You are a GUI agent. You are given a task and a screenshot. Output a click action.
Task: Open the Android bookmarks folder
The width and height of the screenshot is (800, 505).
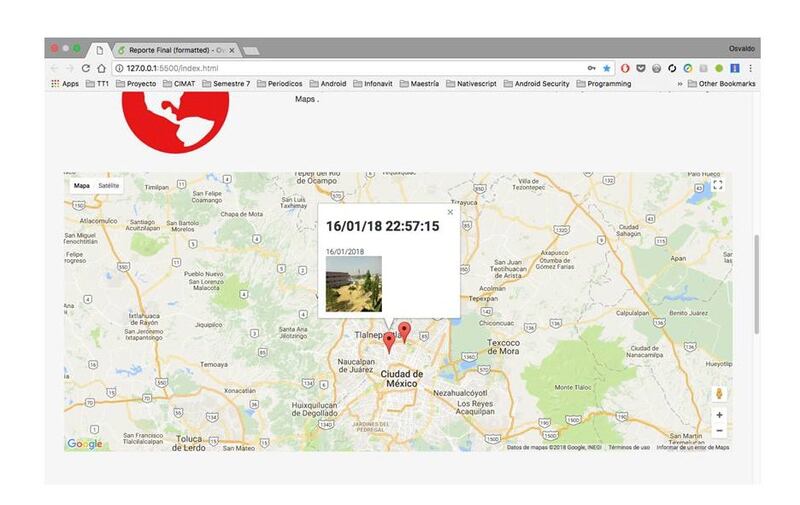point(328,84)
